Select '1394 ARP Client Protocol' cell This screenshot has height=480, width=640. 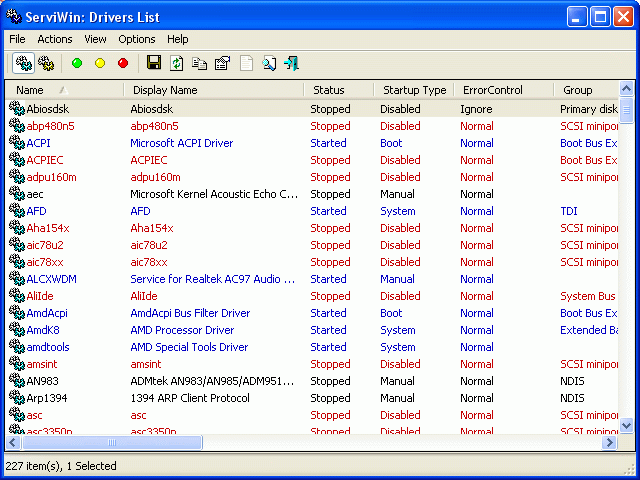[x=190, y=398]
